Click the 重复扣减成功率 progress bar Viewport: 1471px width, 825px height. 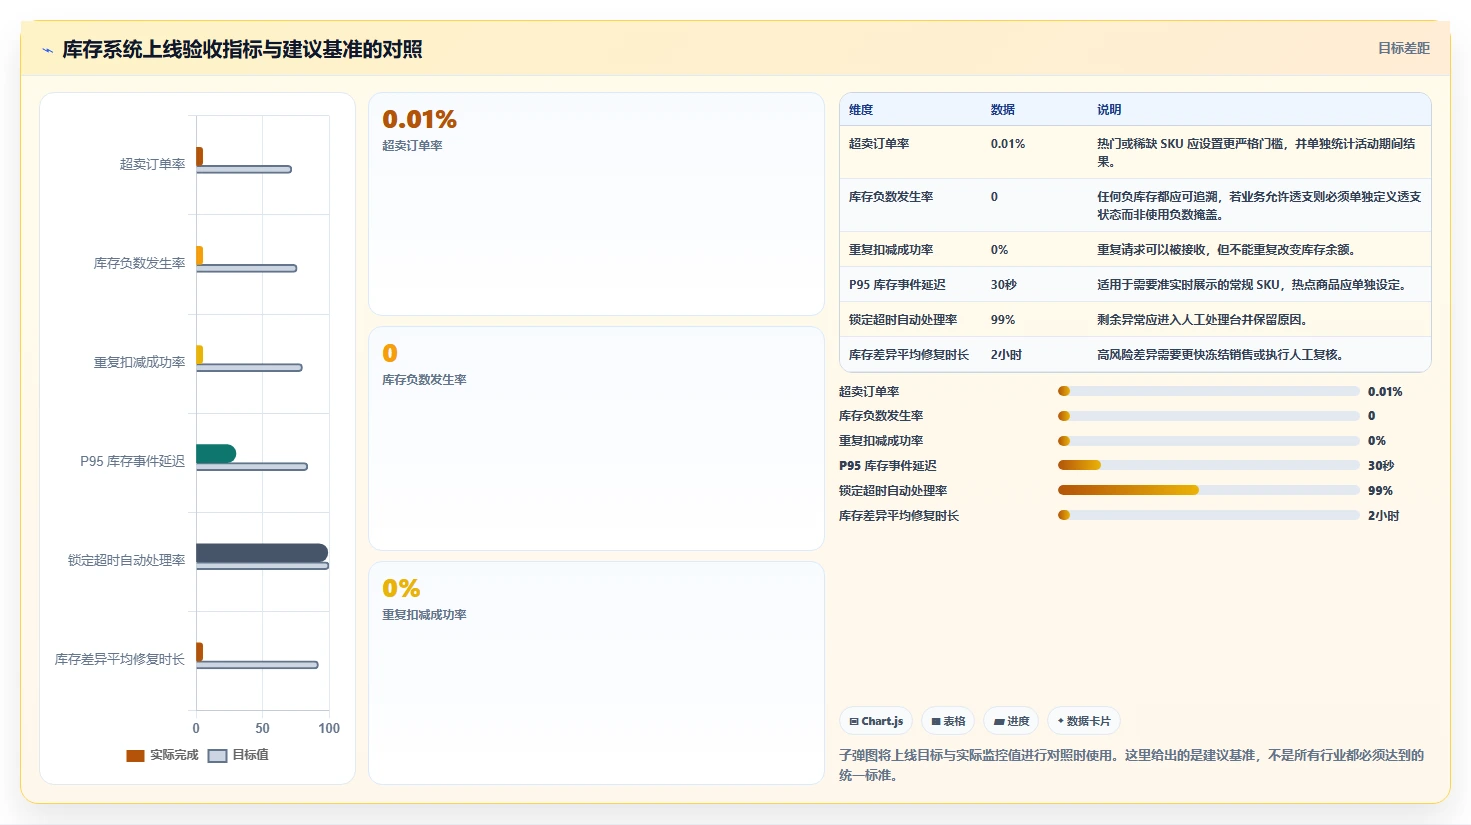pos(1209,441)
